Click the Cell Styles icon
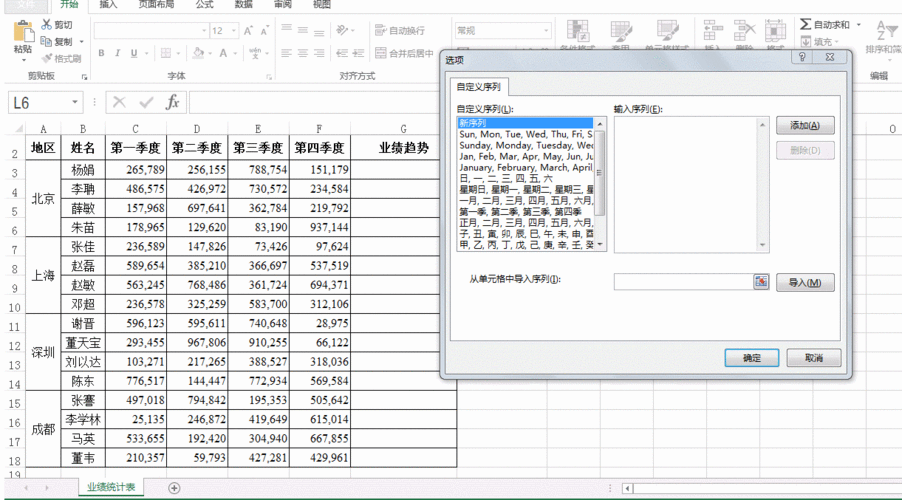This screenshot has height=500, width=902. (x=667, y=31)
